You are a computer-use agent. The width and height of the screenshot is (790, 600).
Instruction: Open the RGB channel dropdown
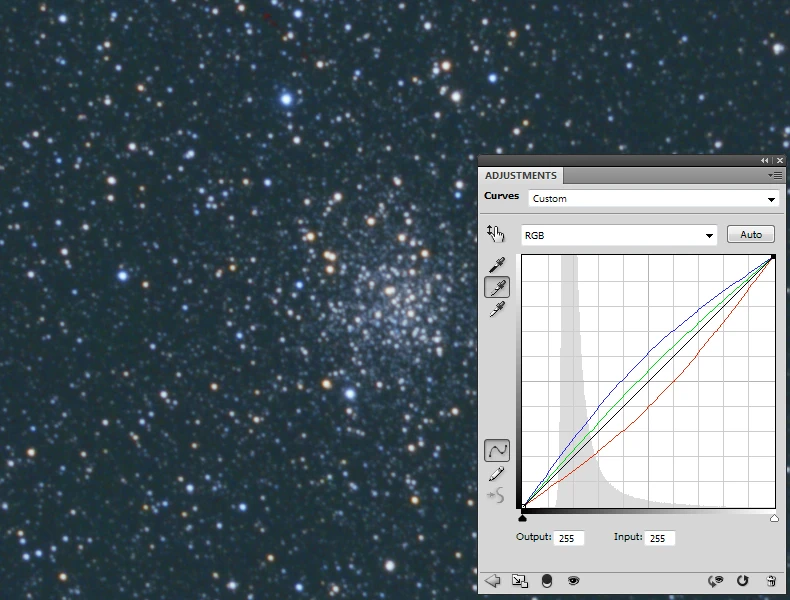tap(618, 236)
